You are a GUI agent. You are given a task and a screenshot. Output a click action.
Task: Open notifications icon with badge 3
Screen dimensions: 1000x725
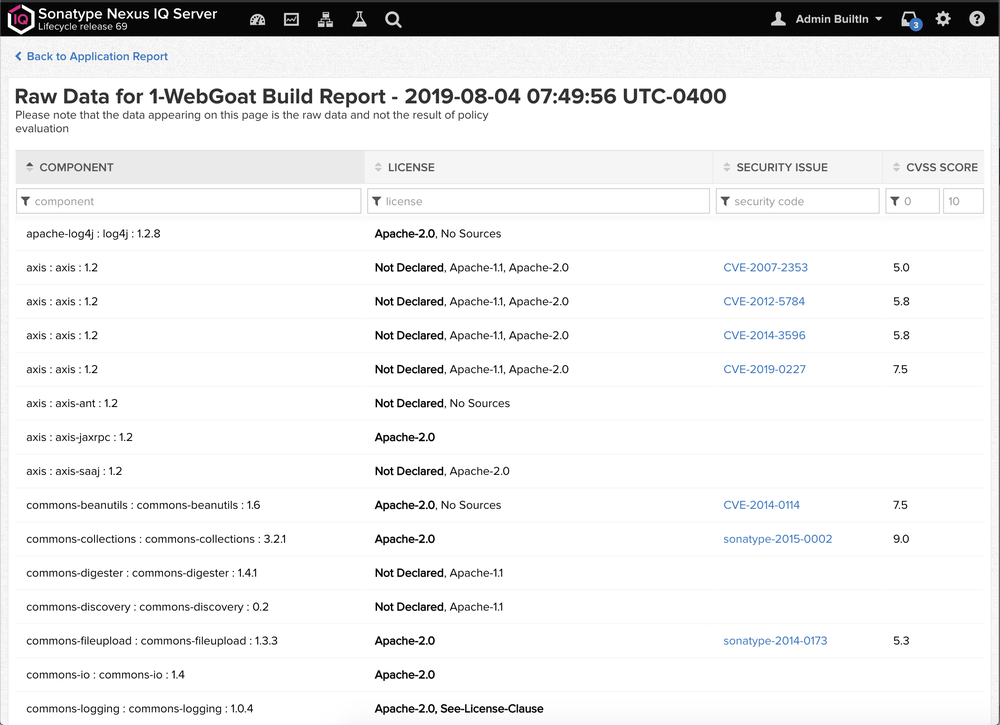coord(911,20)
